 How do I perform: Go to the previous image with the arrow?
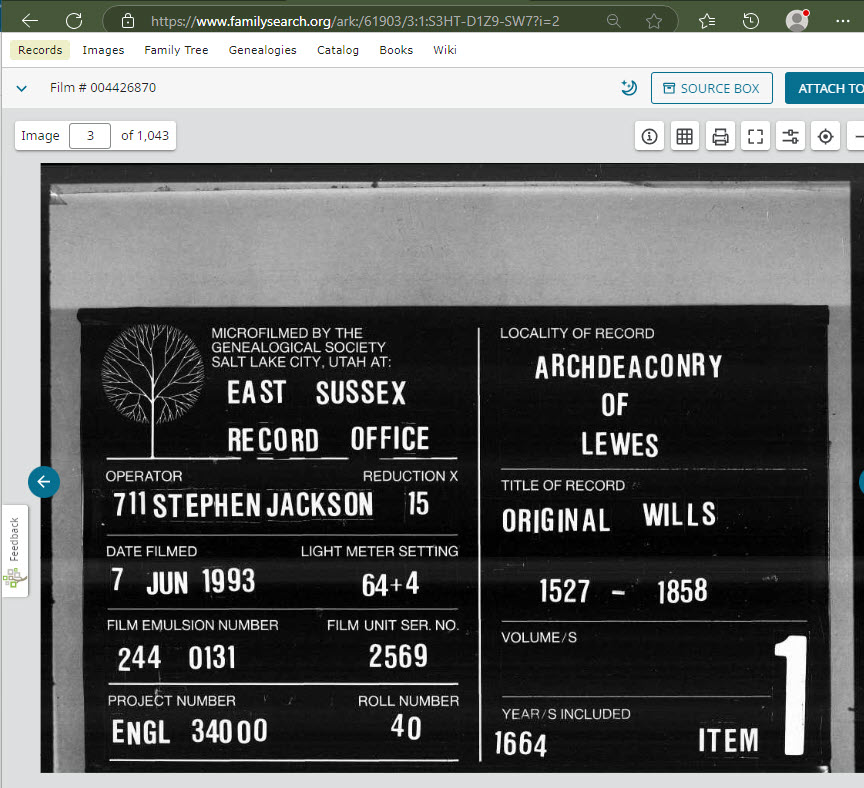44,482
